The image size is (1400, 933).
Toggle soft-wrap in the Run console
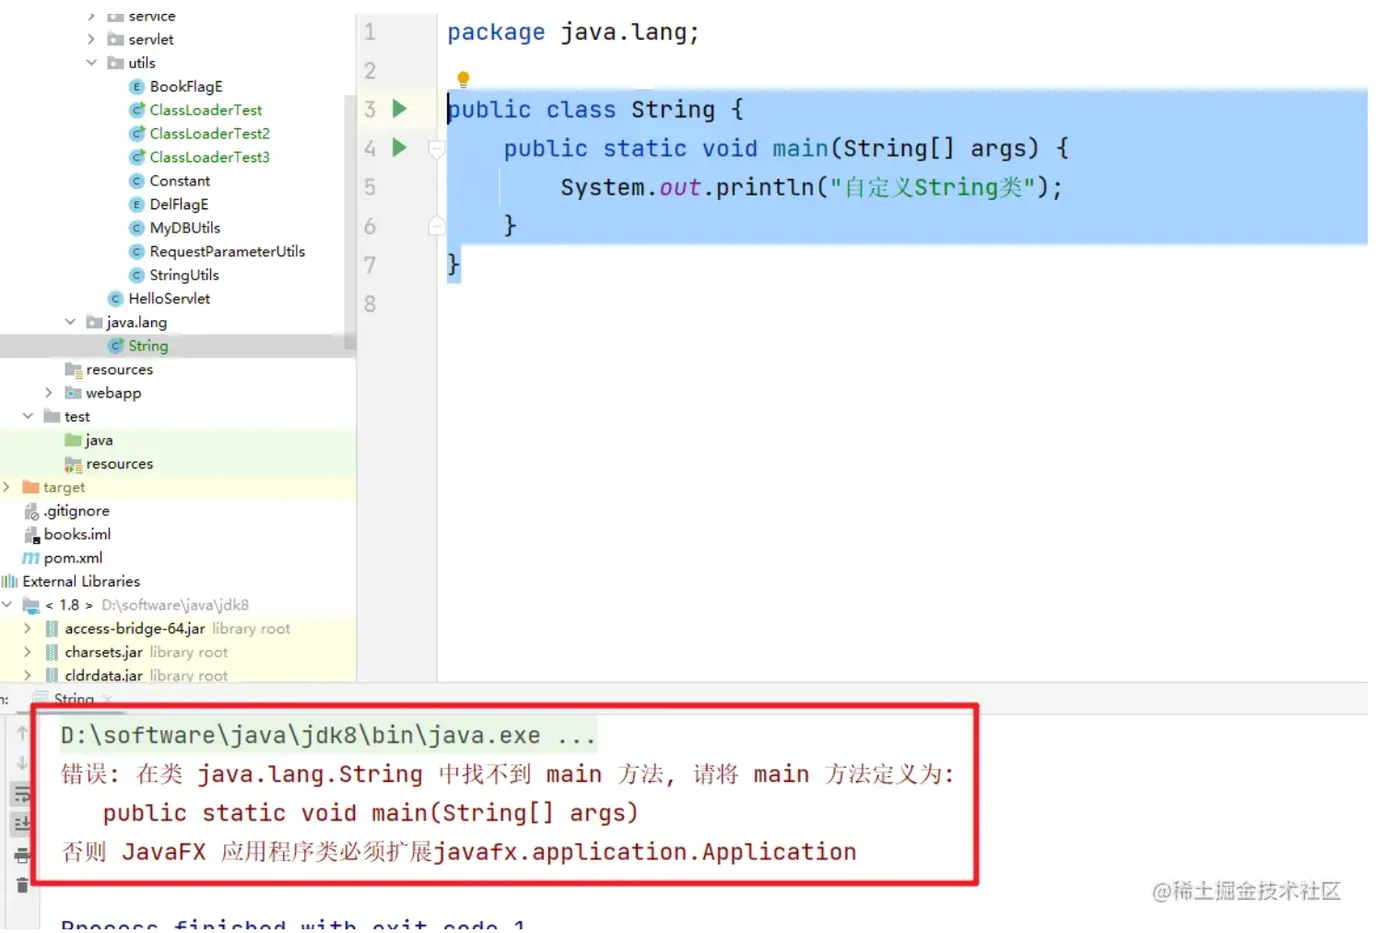[x=22, y=795]
